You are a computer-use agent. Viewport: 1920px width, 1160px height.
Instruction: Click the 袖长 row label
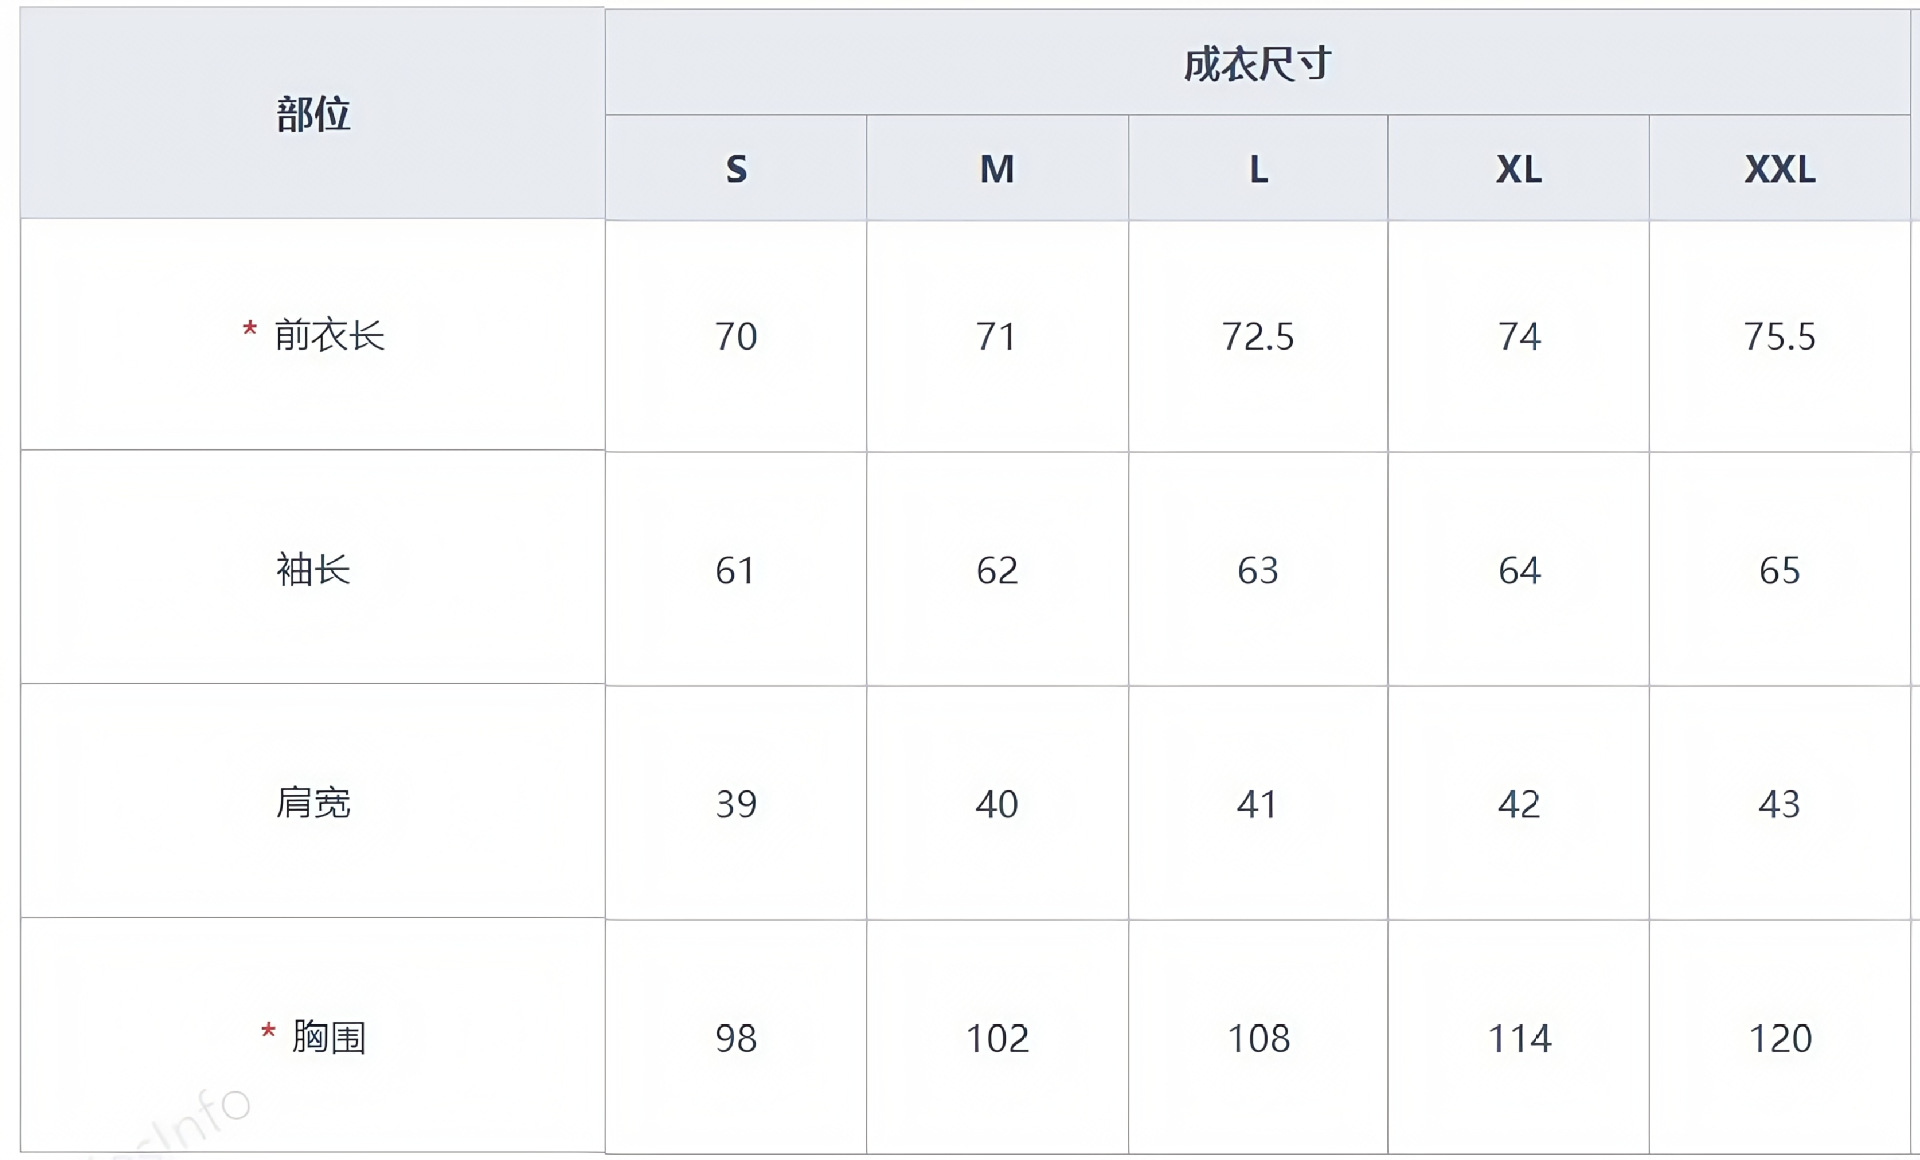(x=313, y=570)
